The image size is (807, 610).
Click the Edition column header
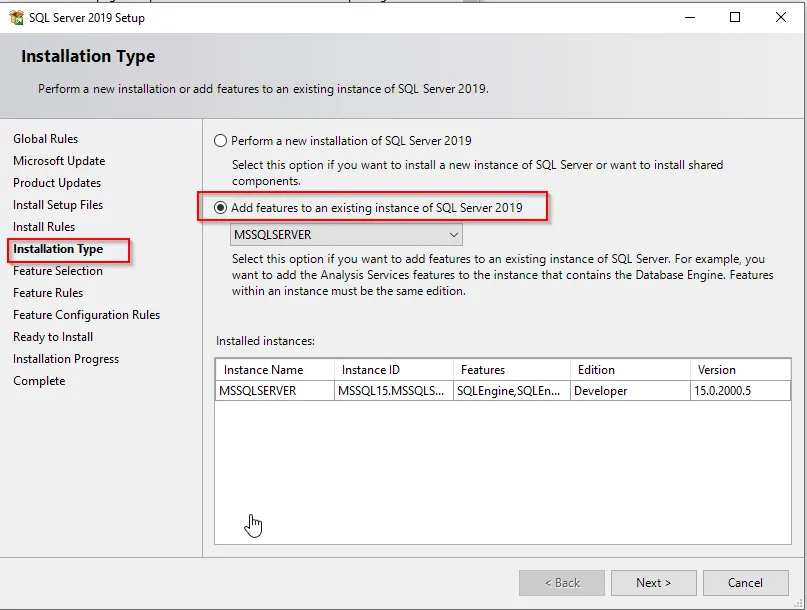pyautogui.click(x=630, y=370)
